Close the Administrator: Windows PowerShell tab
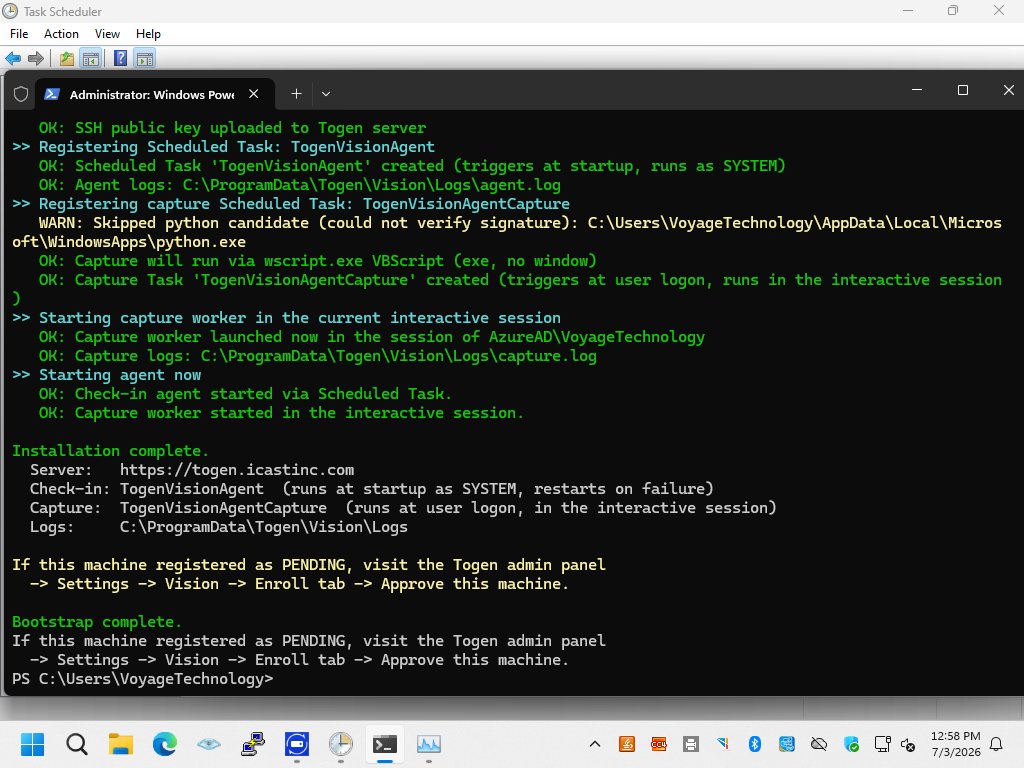 point(254,94)
